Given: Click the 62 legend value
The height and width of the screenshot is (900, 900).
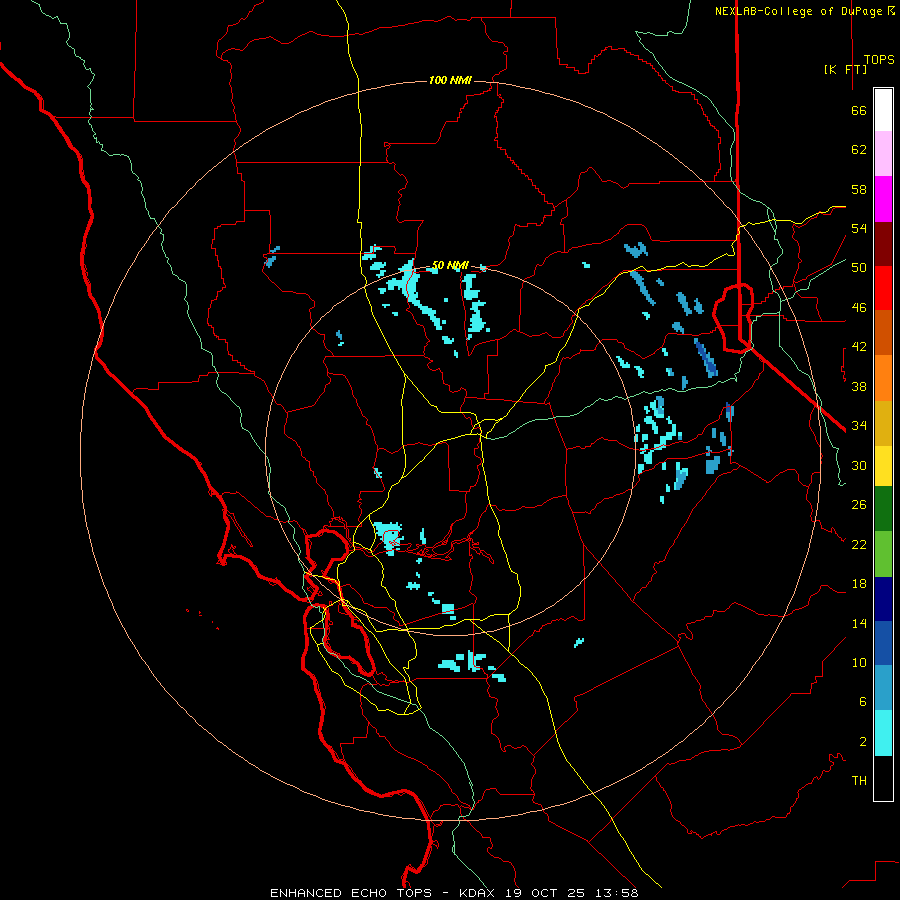Looking at the screenshot, I should click(859, 150).
